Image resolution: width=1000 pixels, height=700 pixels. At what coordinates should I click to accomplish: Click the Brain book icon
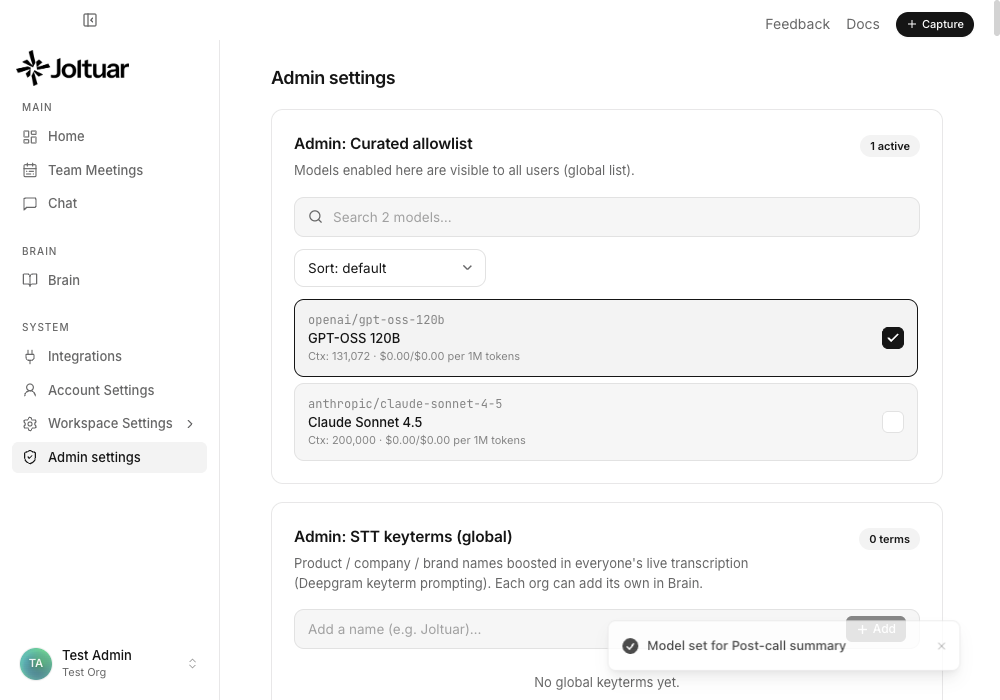30,281
